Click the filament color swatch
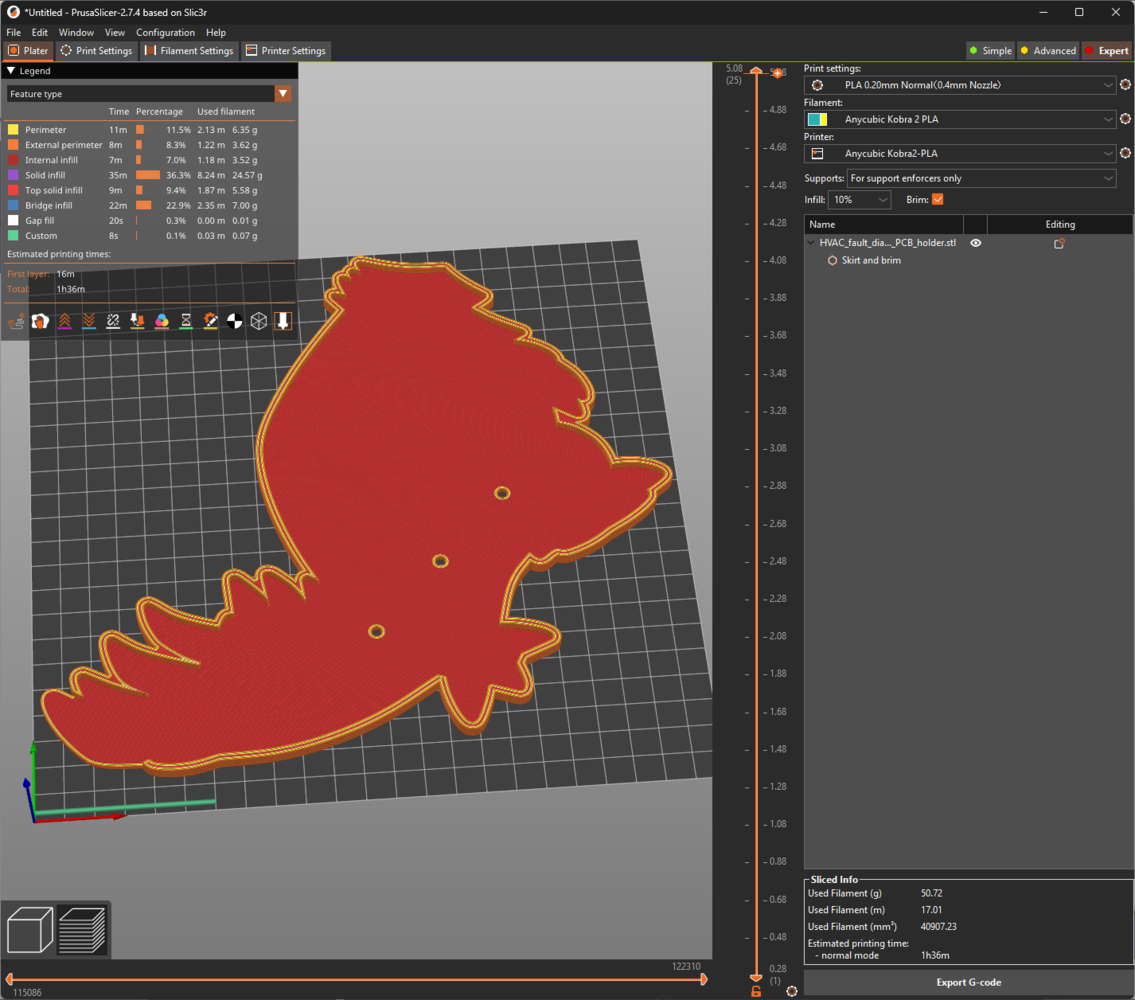1135x1000 pixels. [x=817, y=120]
